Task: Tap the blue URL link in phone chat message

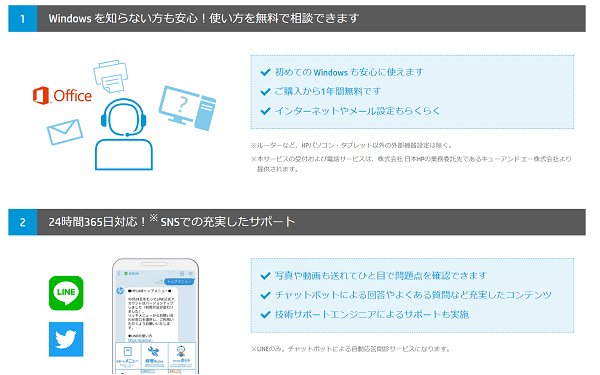Action: click(x=140, y=340)
